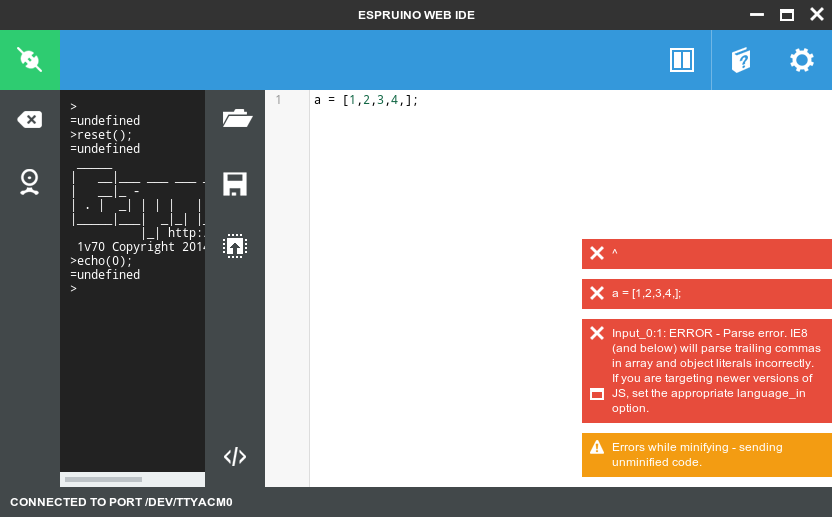The image size is (832, 517).
Task: Dismiss the 'a = [1,2,3,4,];' error notification
Action: click(x=597, y=293)
